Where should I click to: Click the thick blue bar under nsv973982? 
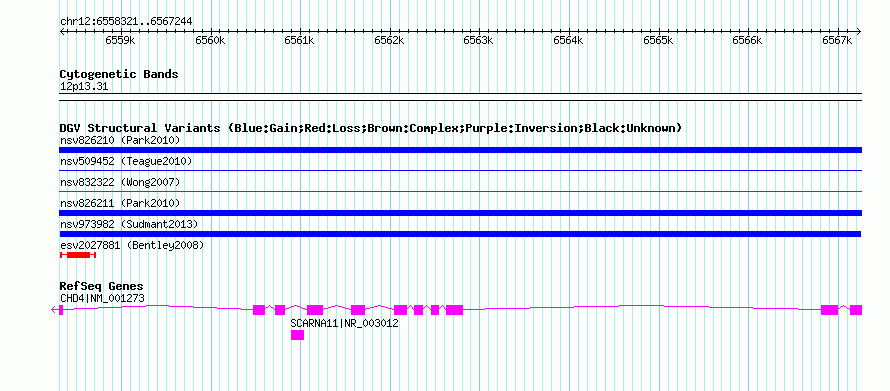tap(460, 234)
